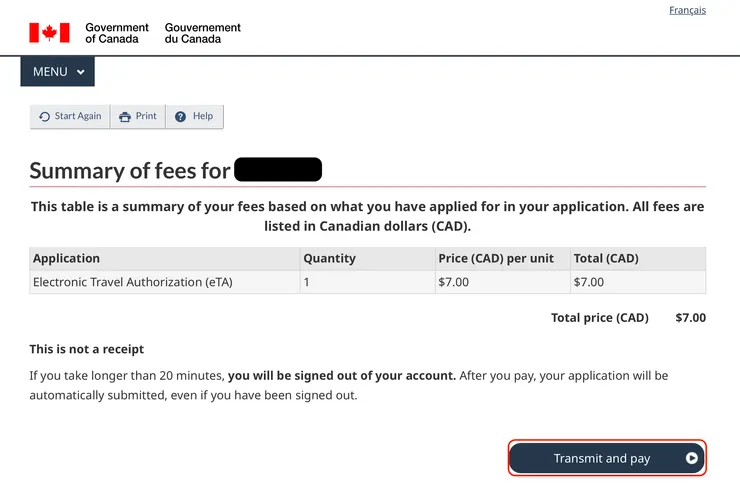Open Help from the toolbar
Image resolution: width=740 pixels, height=484 pixels.
pyautogui.click(x=194, y=117)
